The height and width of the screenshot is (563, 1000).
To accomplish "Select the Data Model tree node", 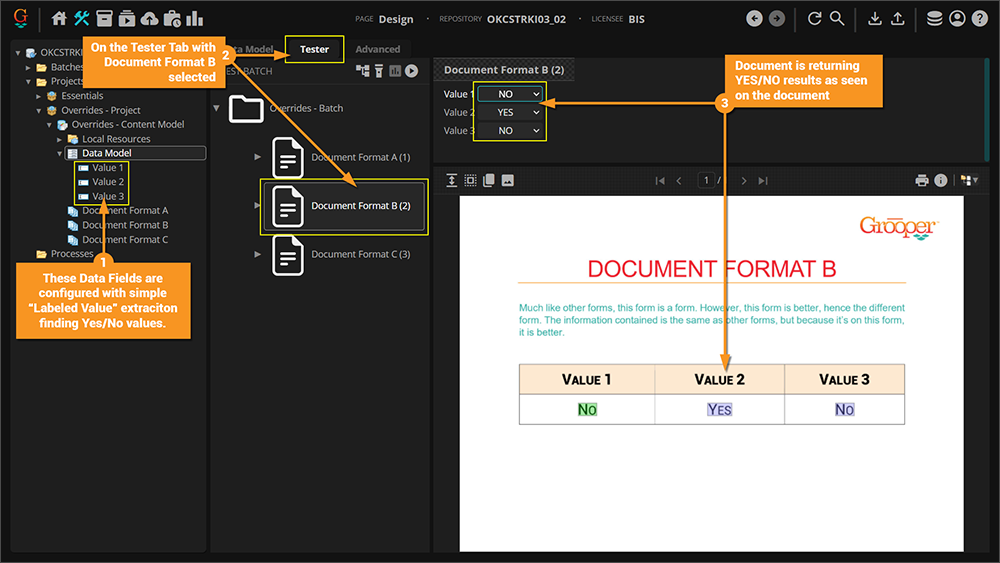I will click(x=135, y=153).
